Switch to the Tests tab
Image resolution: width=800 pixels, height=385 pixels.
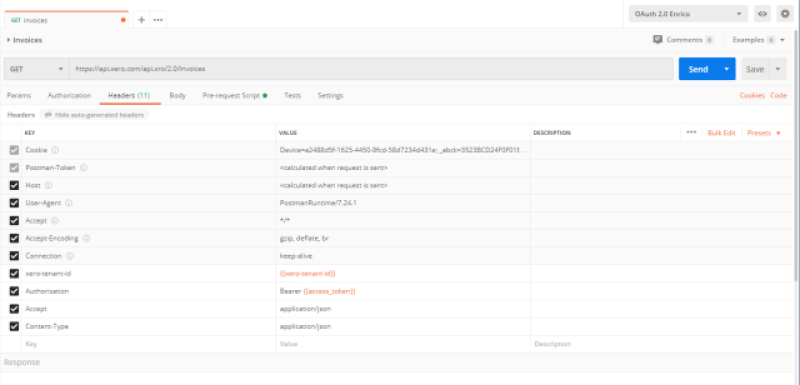[292, 95]
